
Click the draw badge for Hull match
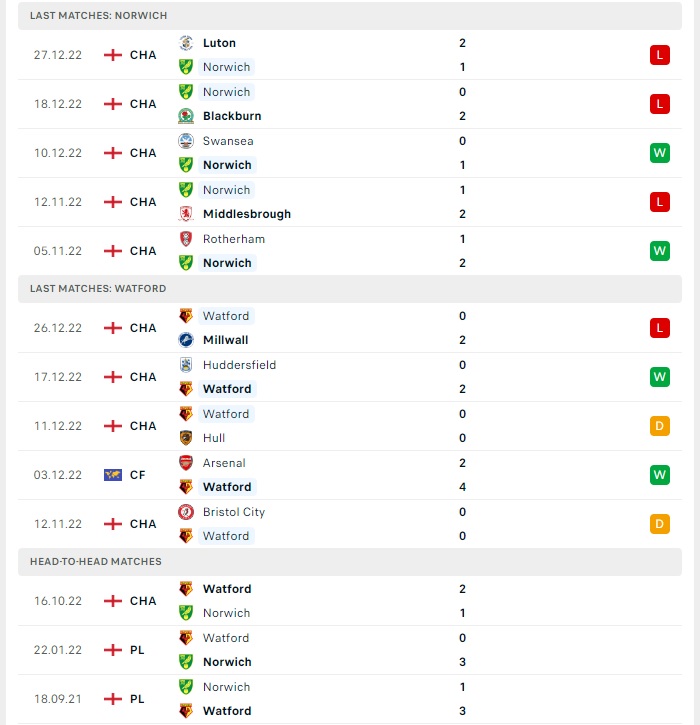pos(659,426)
